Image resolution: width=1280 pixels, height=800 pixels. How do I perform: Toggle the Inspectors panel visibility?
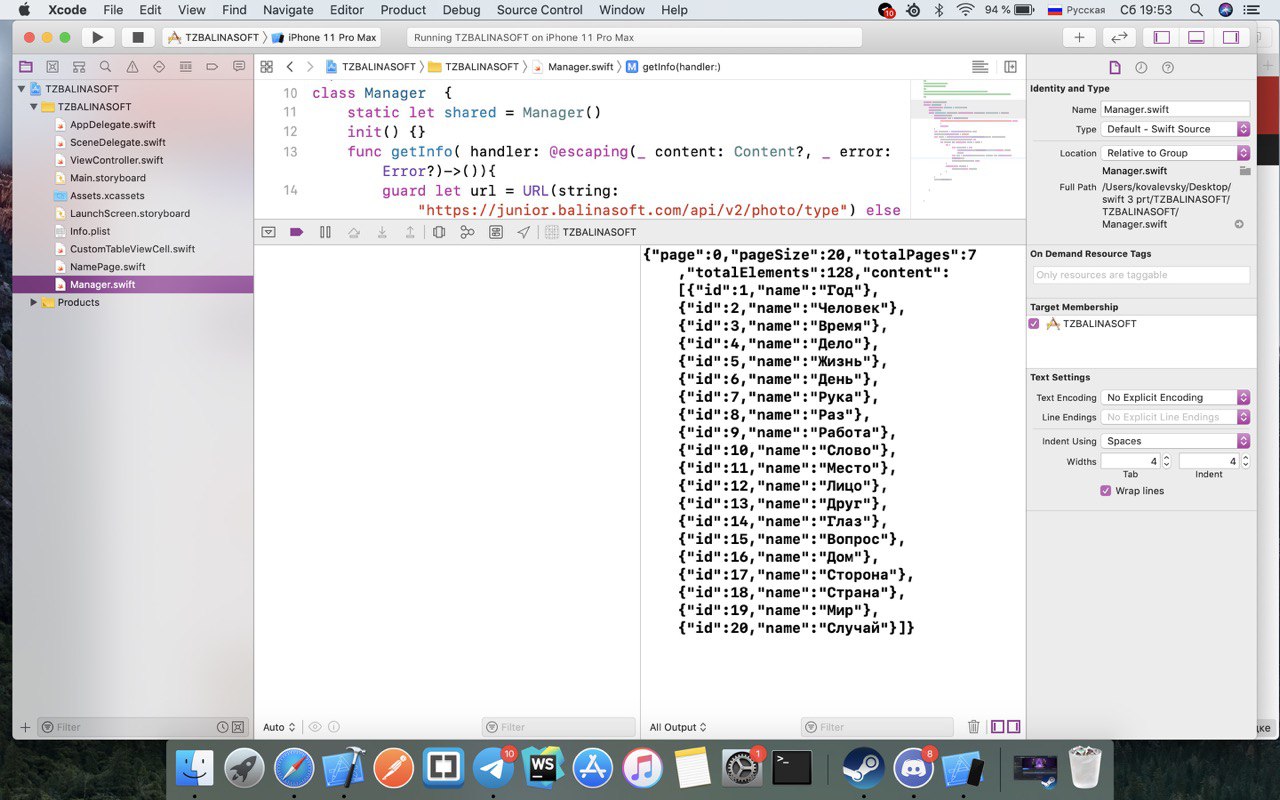(x=1231, y=37)
